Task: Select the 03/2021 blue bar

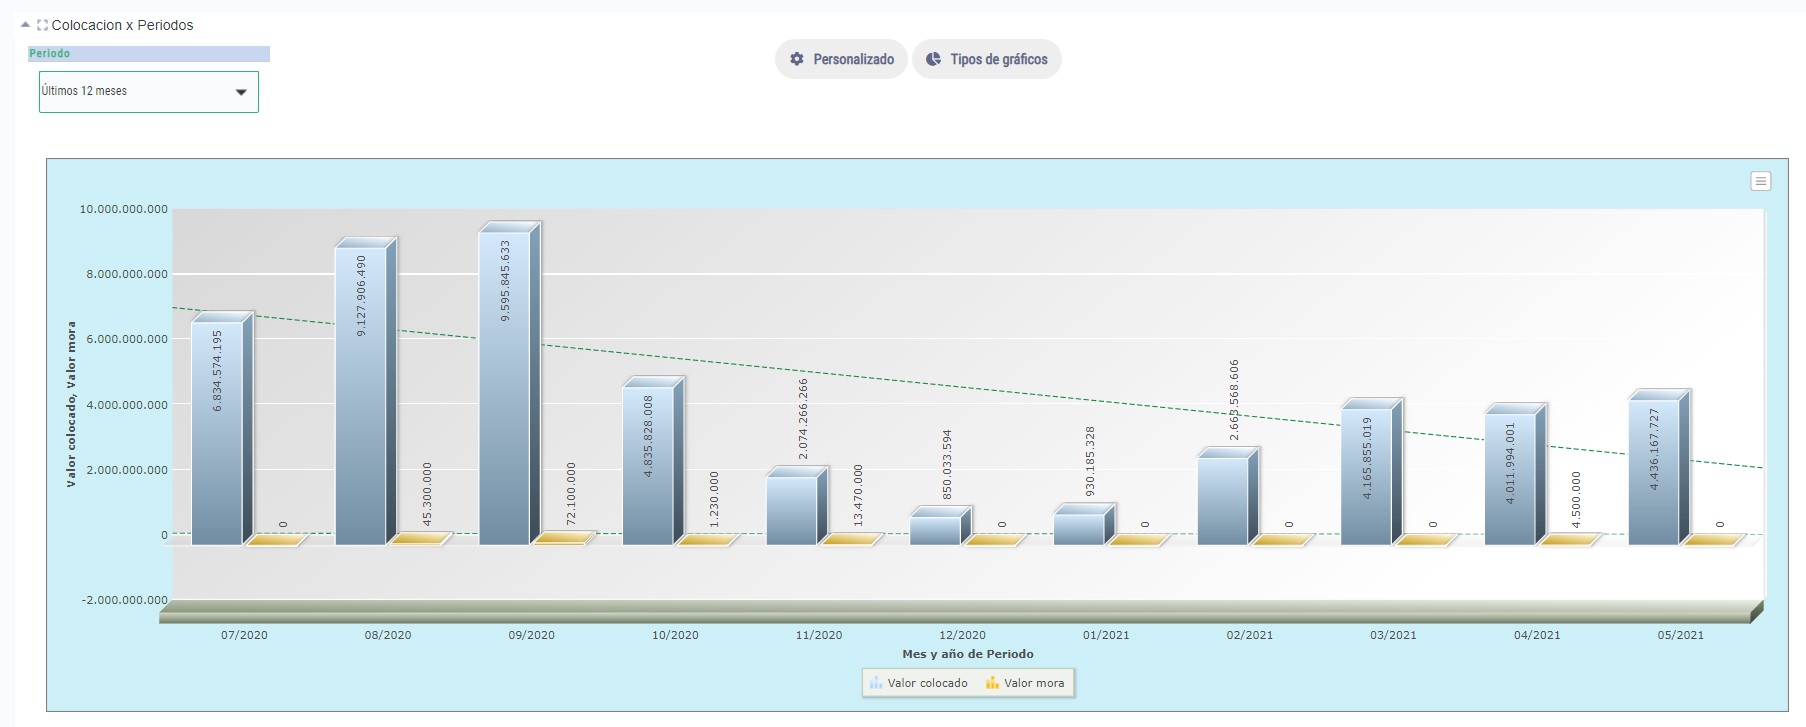Action: (x=1366, y=476)
